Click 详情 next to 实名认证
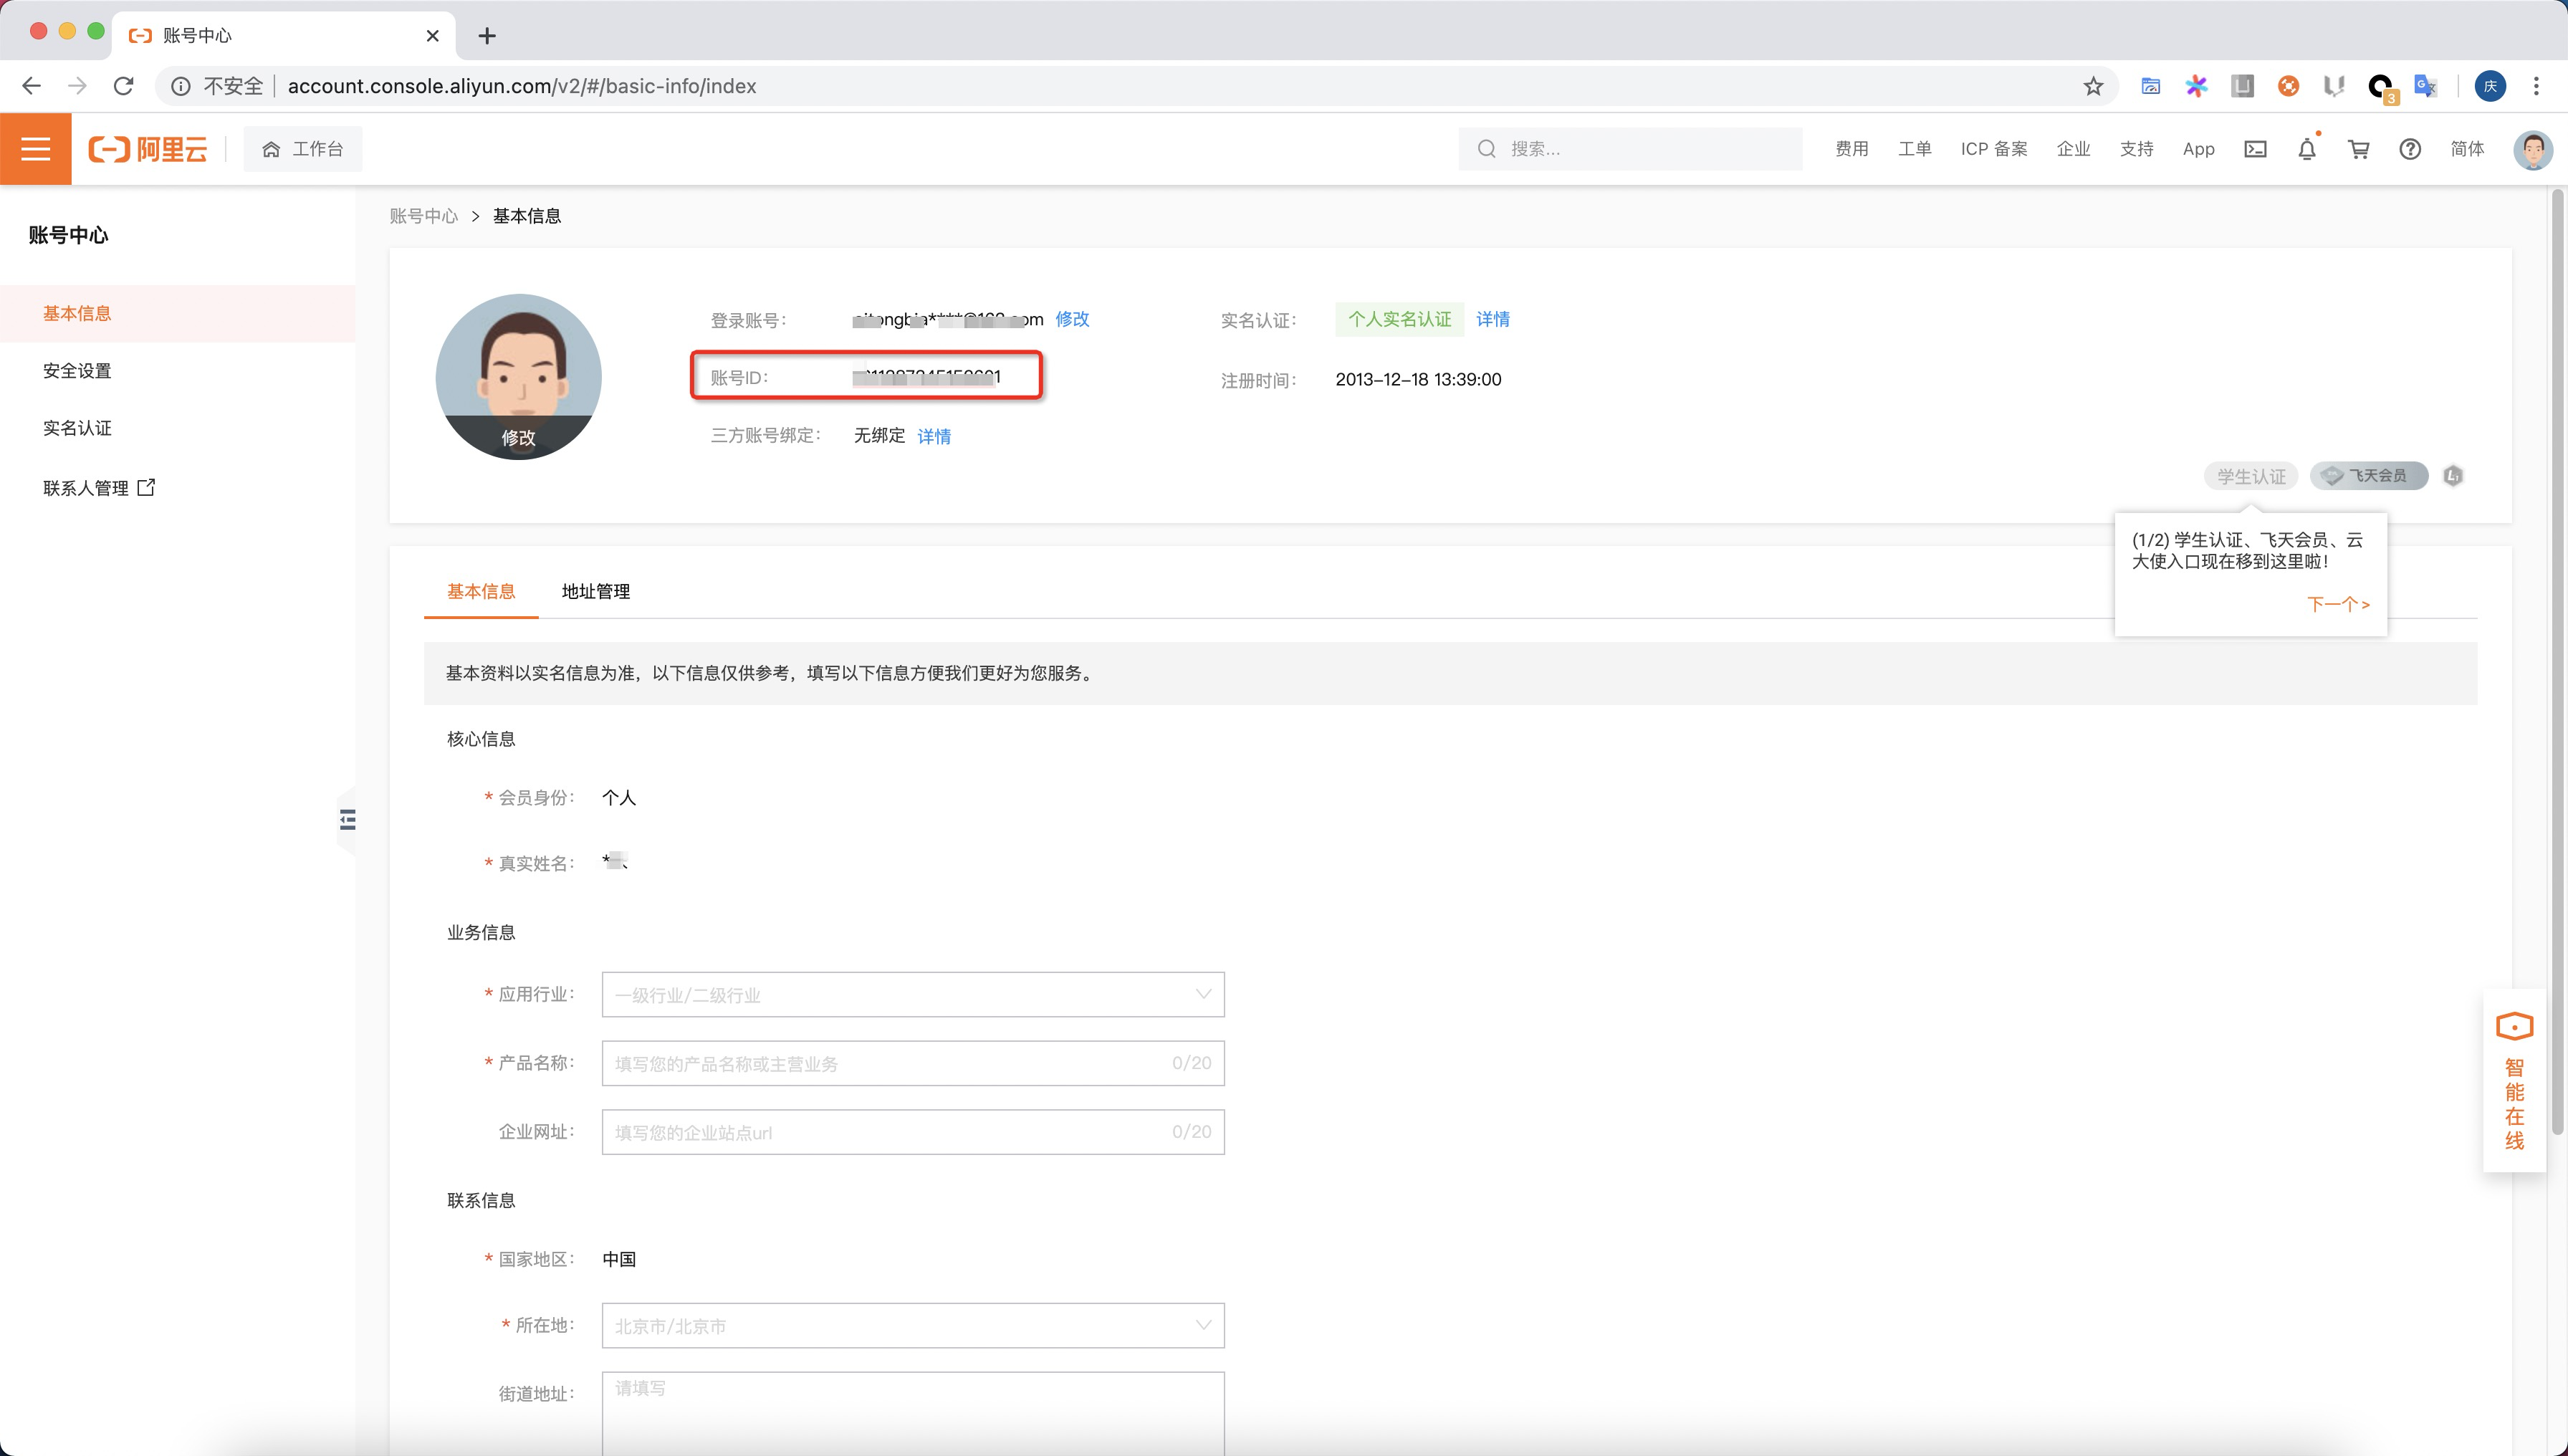The image size is (2568, 1456). coord(1493,319)
